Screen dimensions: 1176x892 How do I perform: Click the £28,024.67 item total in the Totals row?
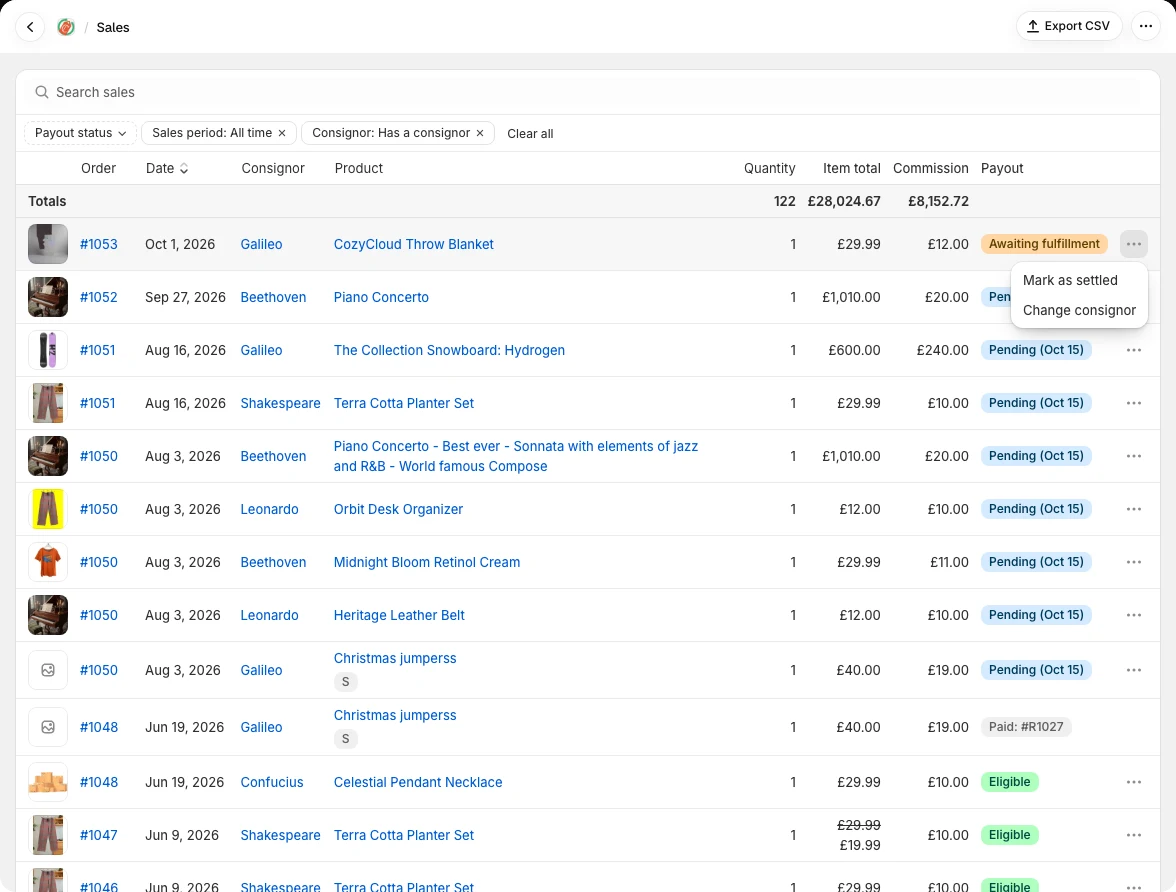click(x=844, y=201)
